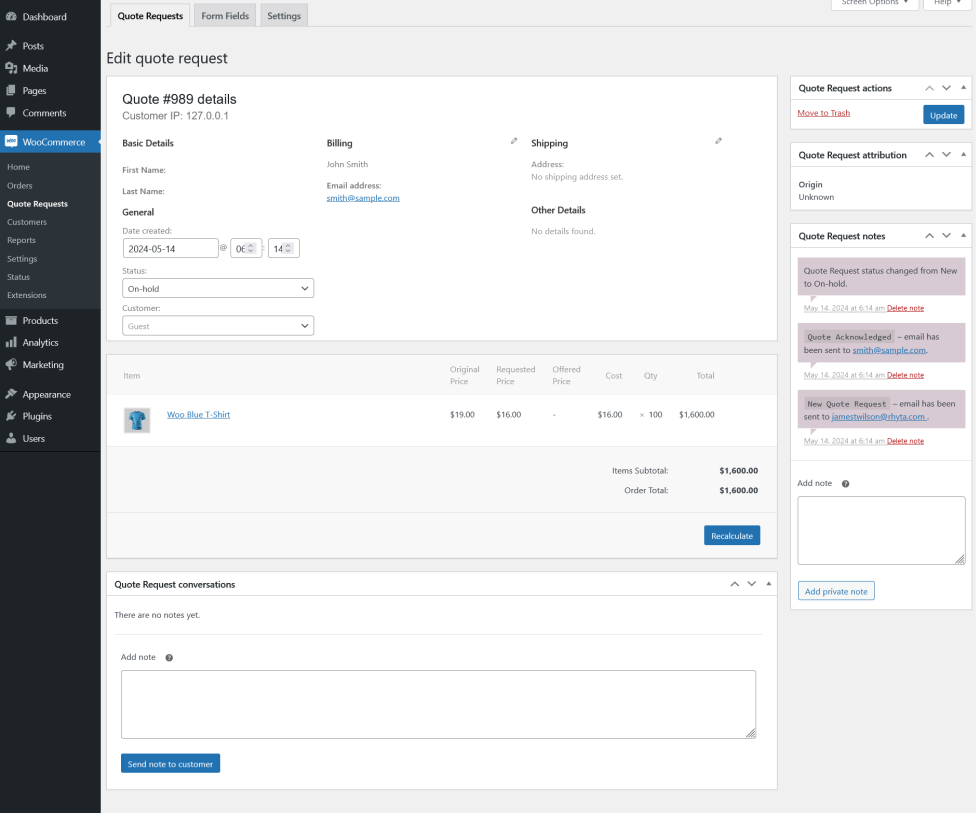
Task: Open the Status dropdown showing On-hold
Action: pos(218,289)
